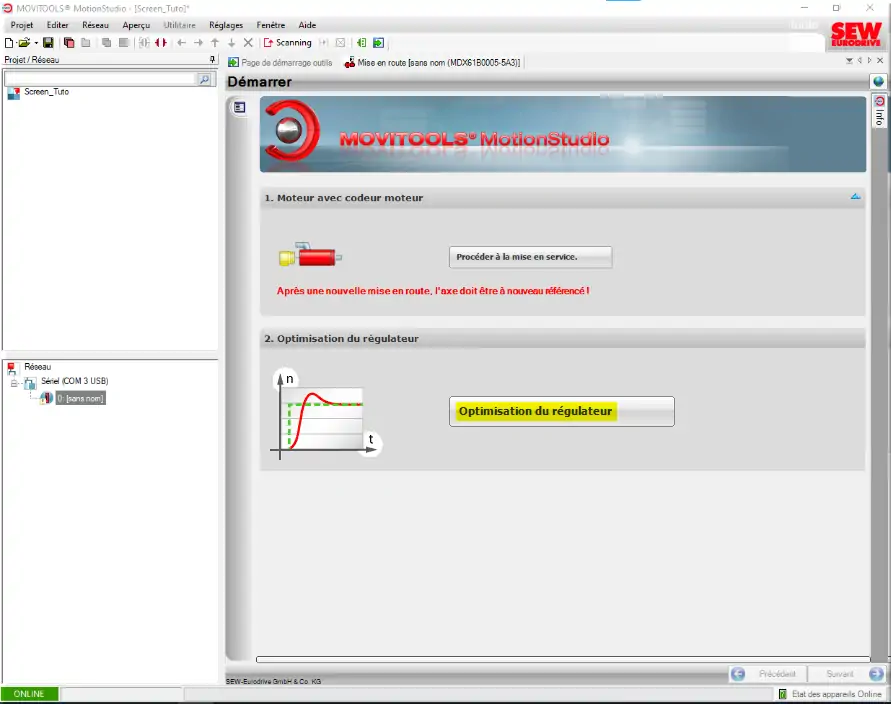Start network Scanning from the toolbar

pyautogui.click(x=288, y=43)
